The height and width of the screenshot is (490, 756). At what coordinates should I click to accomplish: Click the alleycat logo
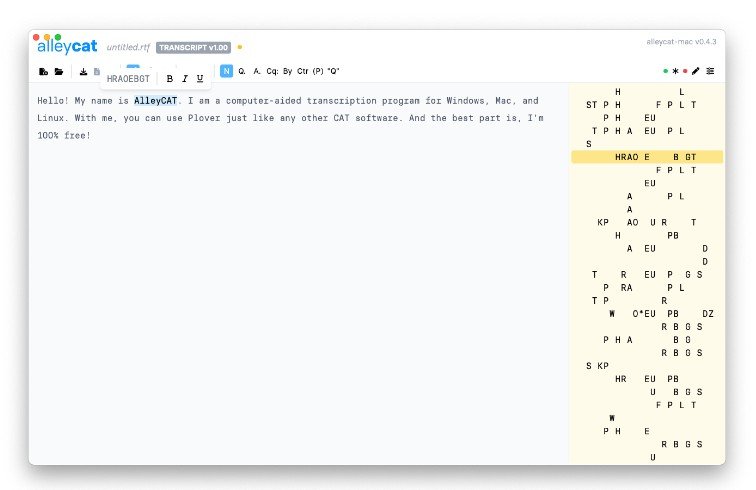click(67, 46)
